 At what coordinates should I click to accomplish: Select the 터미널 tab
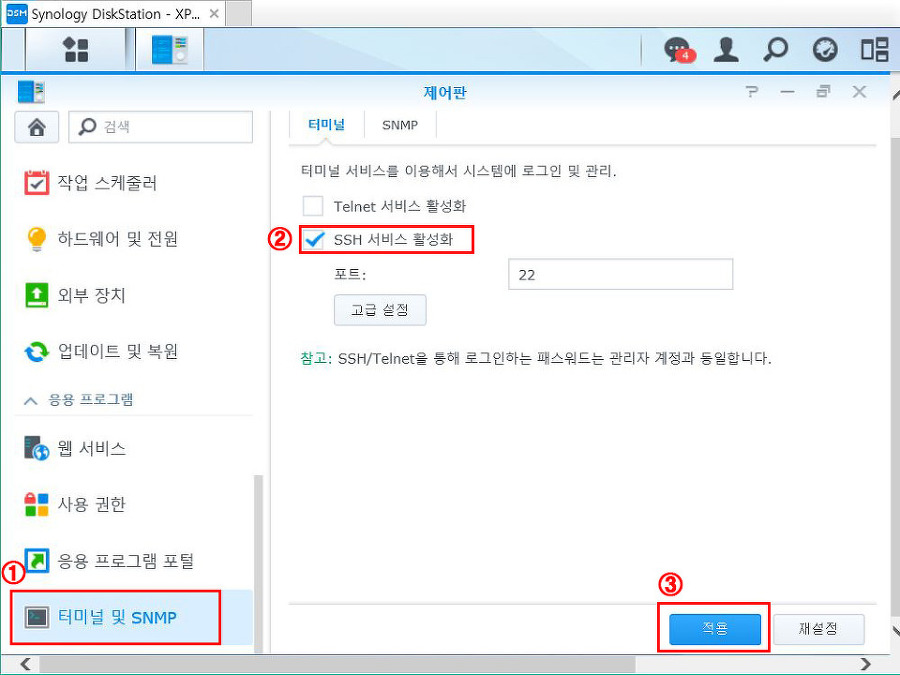tap(326, 126)
